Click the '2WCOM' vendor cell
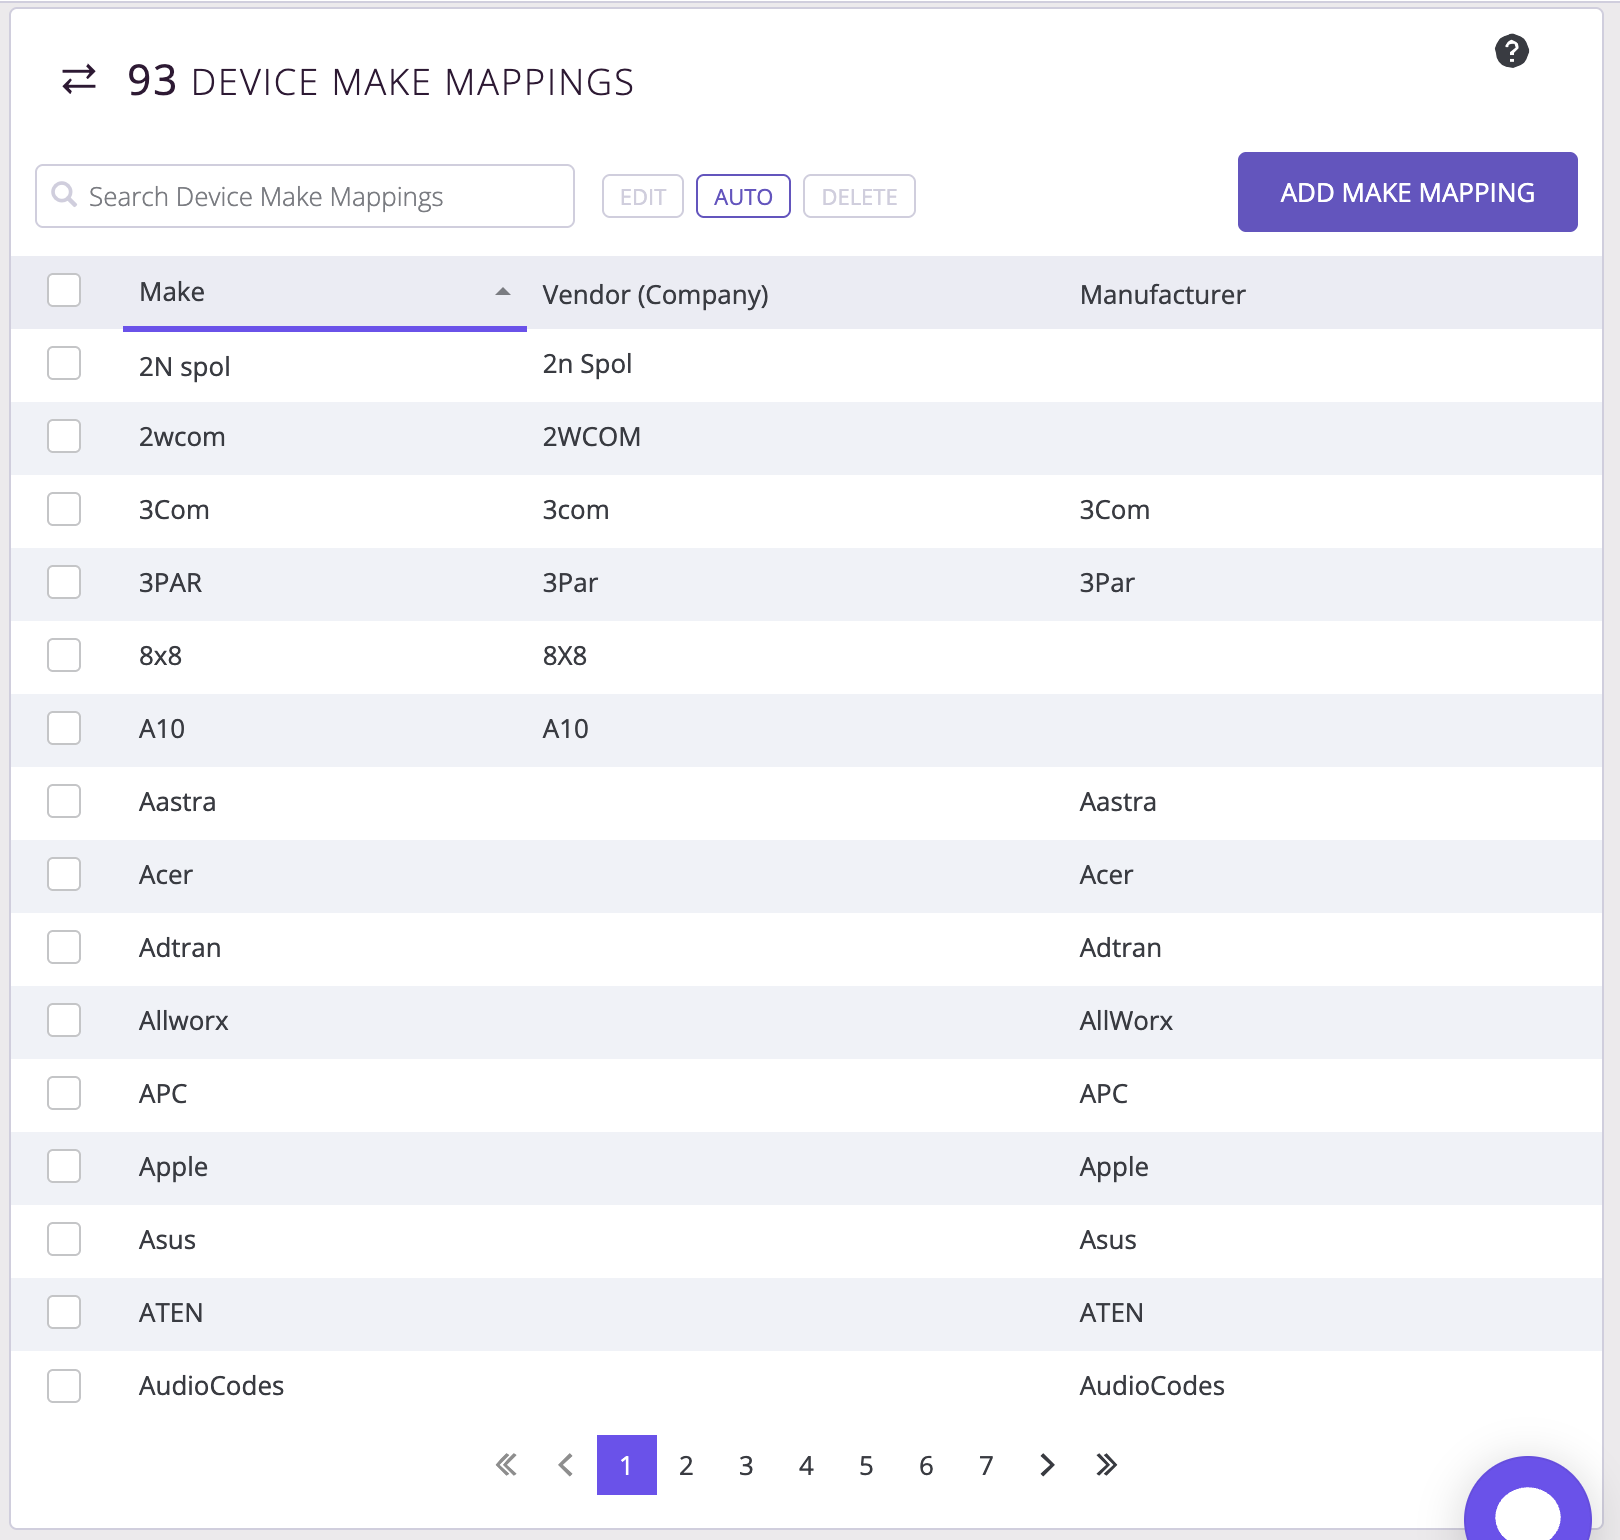Screen dimensions: 1620x1540 click(591, 436)
